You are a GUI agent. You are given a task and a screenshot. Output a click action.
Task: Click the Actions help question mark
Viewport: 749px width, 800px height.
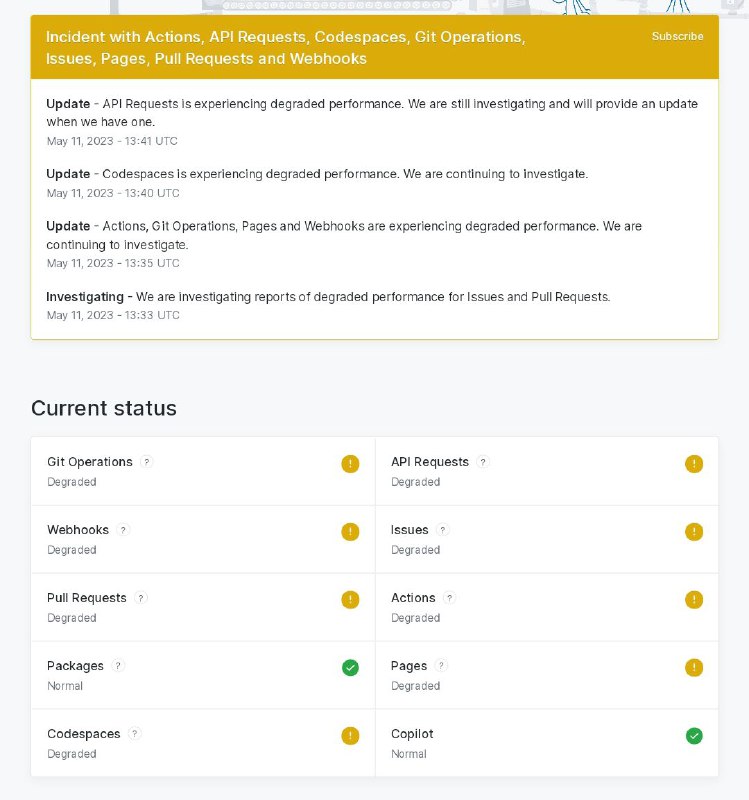click(x=450, y=597)
